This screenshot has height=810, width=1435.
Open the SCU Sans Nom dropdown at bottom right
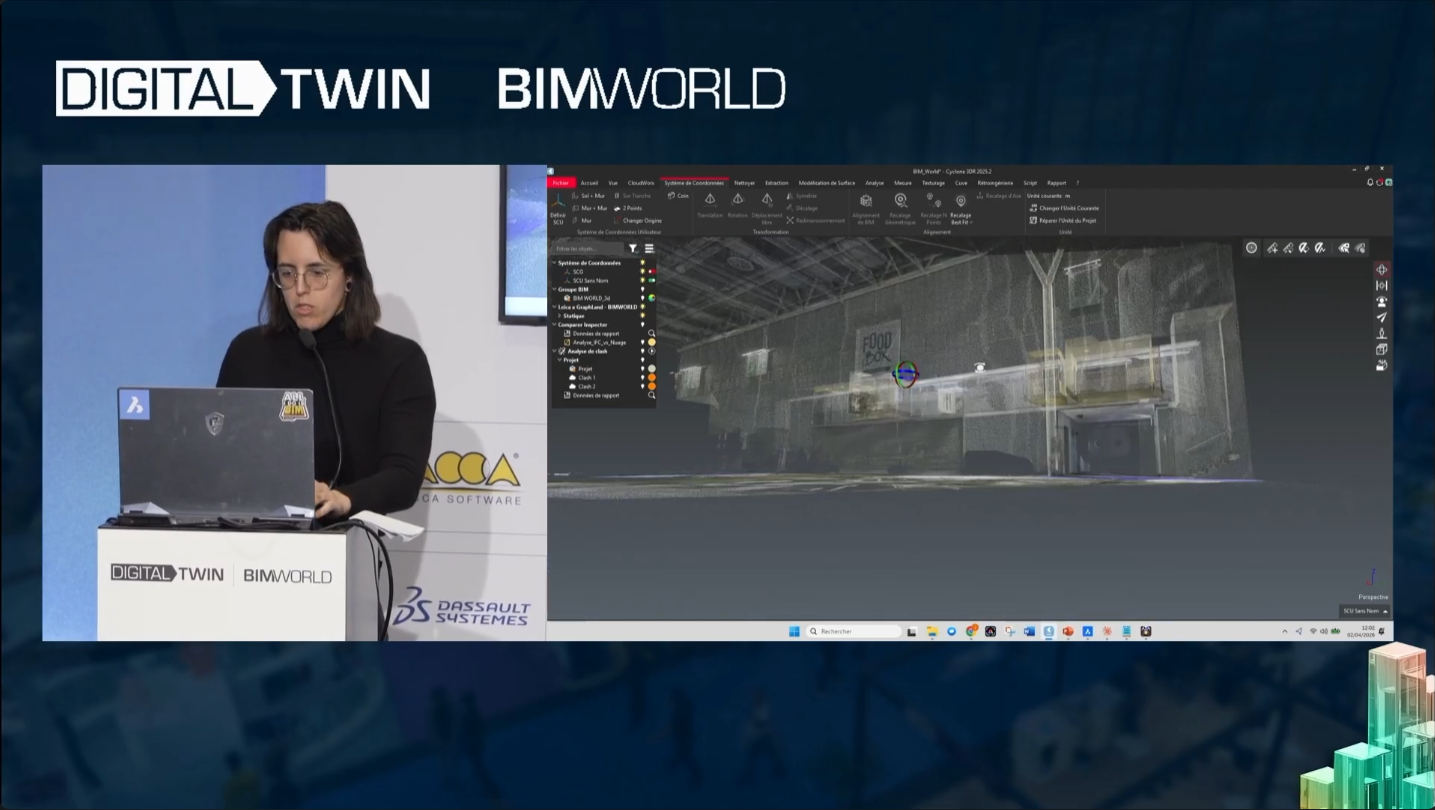[1364, 611]
